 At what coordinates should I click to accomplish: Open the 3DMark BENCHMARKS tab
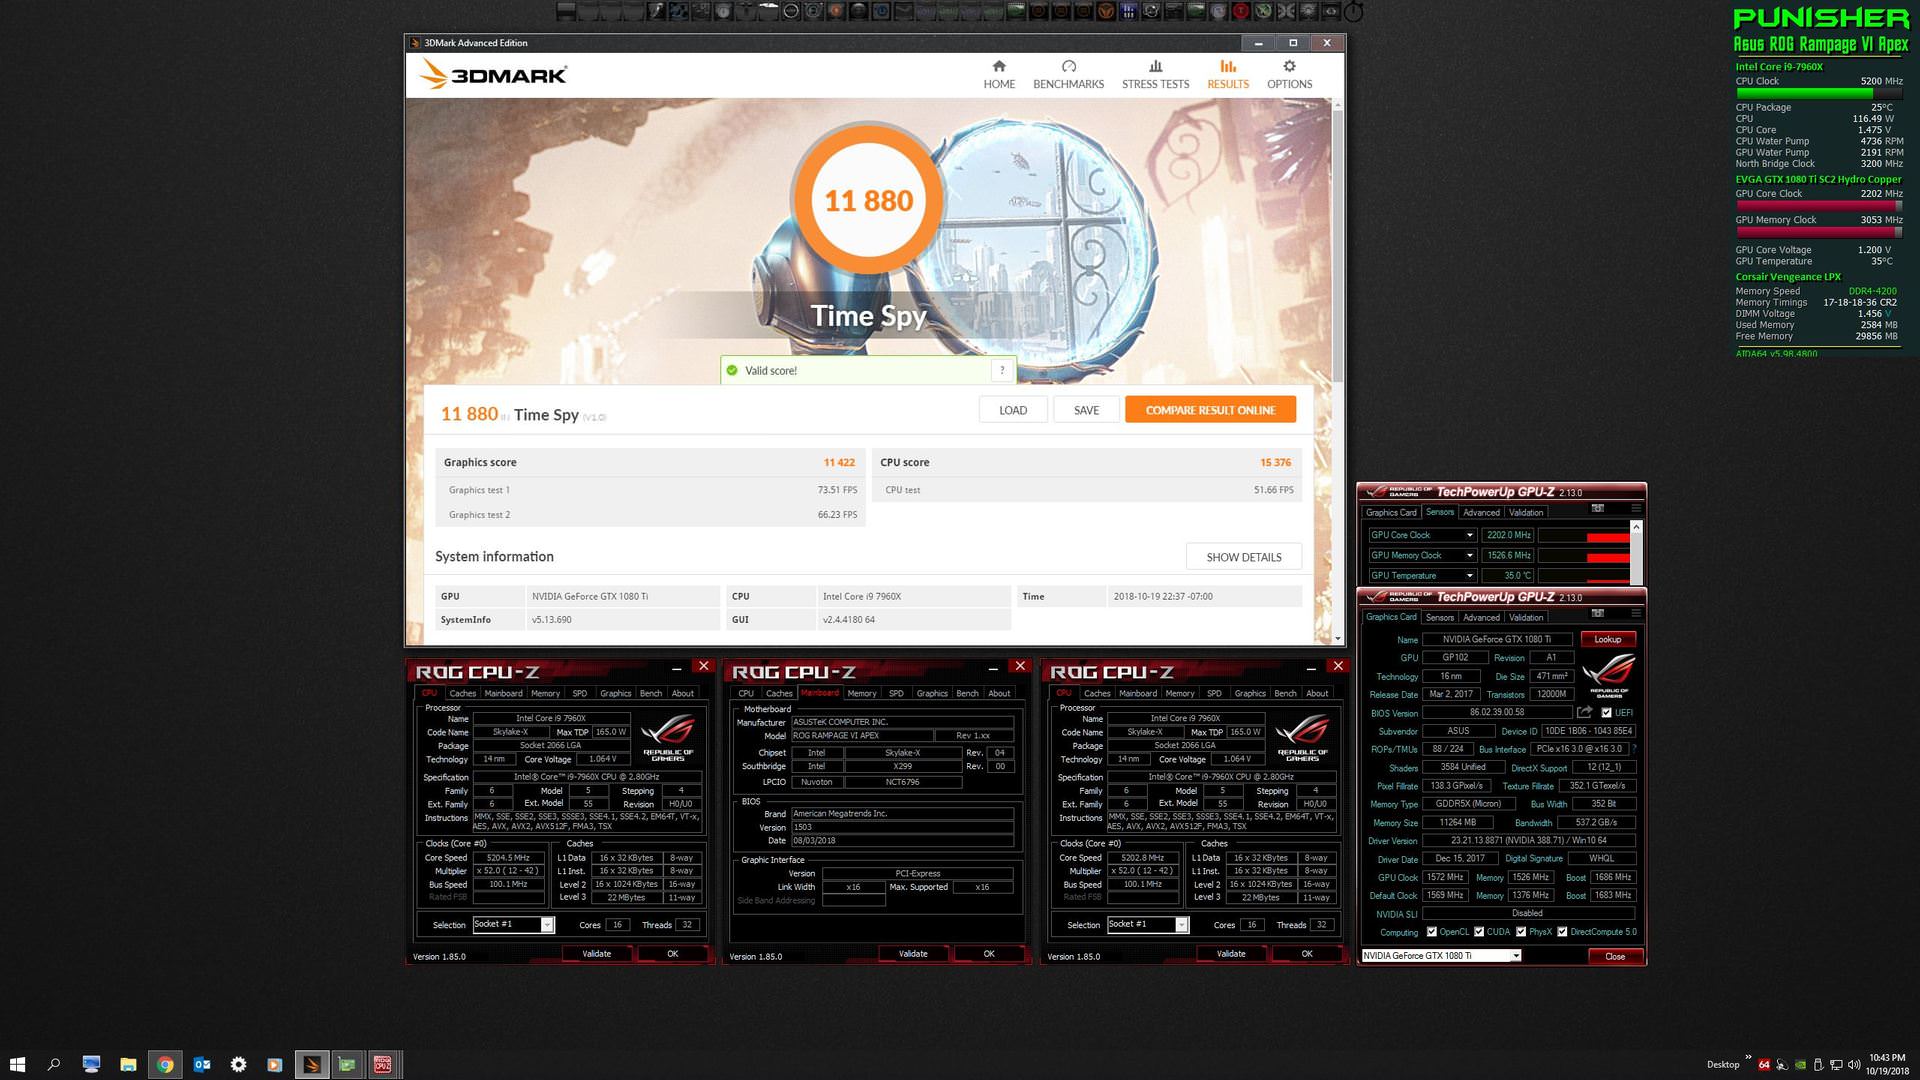click(x=1068, y=74)
